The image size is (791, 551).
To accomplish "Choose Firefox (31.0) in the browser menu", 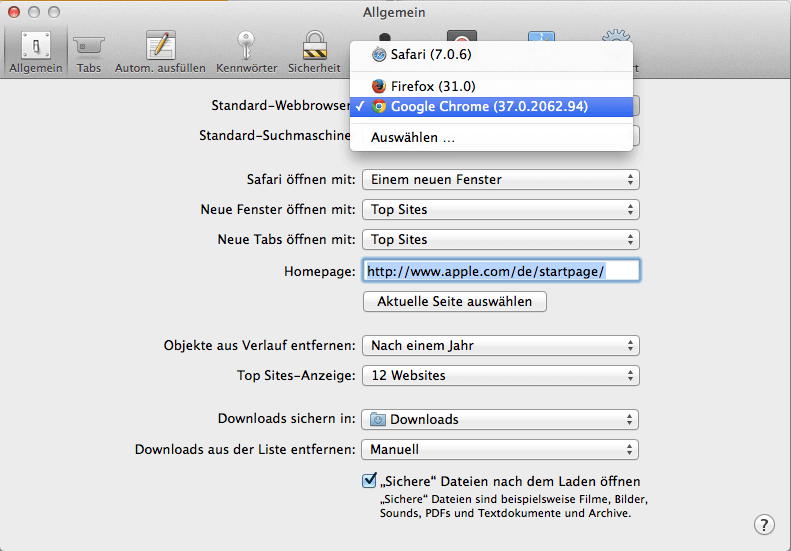I will click(x=491, y=86).
